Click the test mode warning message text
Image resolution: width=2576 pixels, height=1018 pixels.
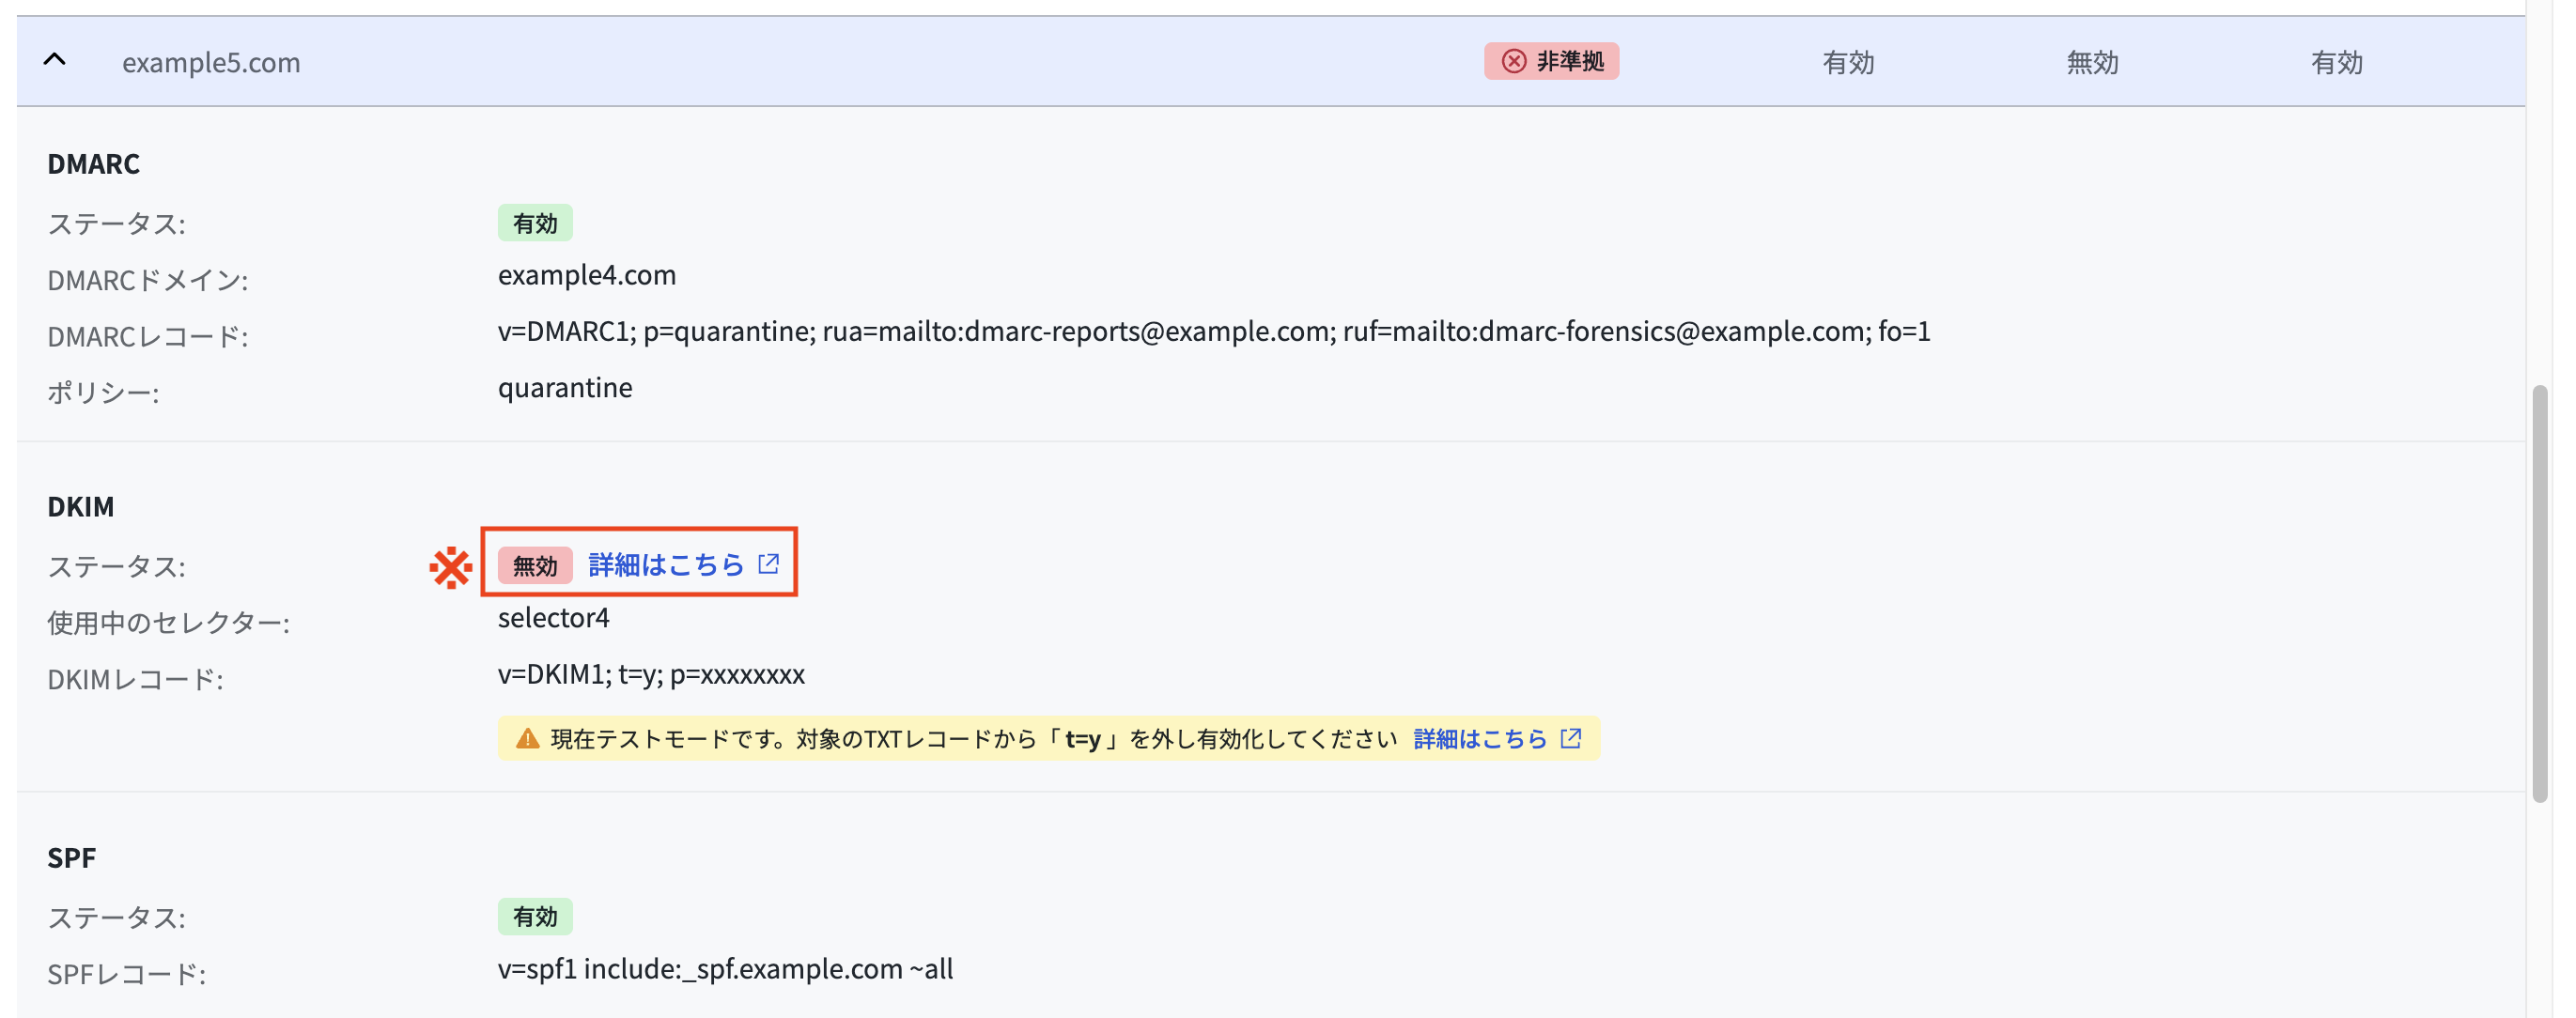[x=973, y=739]
